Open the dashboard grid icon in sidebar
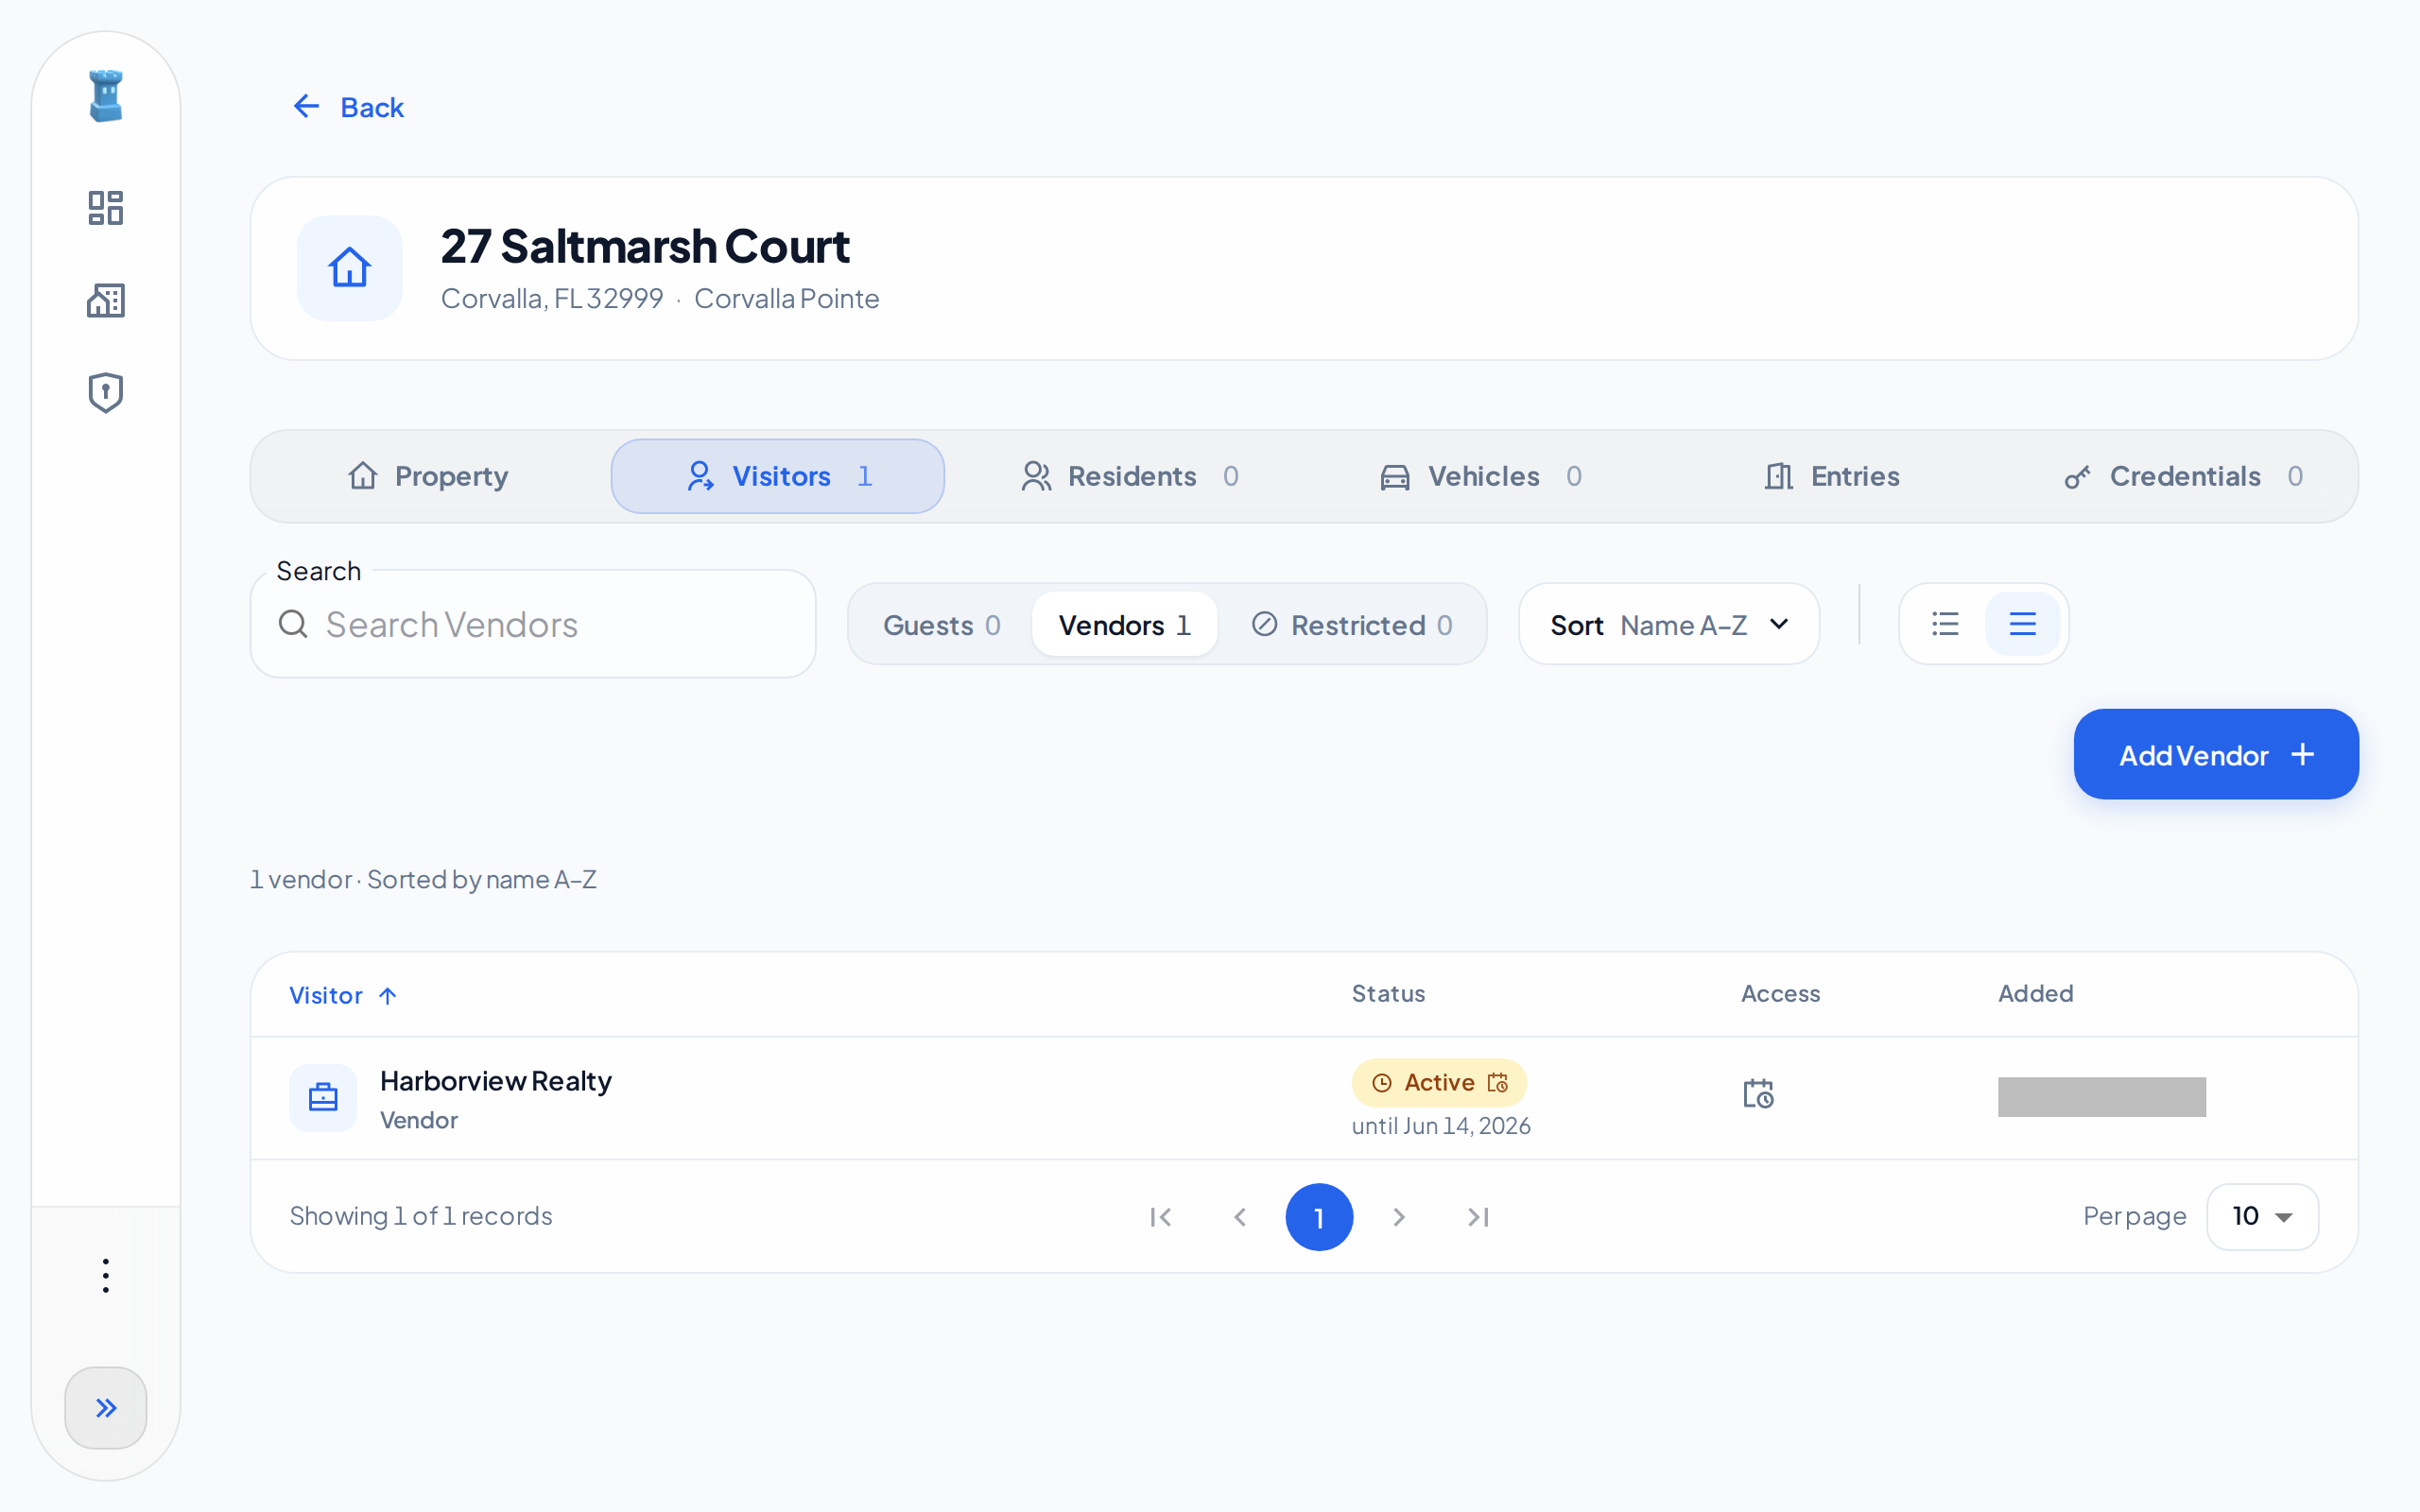Viewport: 2420px width, 1512px height. click(x=105, y=208)
